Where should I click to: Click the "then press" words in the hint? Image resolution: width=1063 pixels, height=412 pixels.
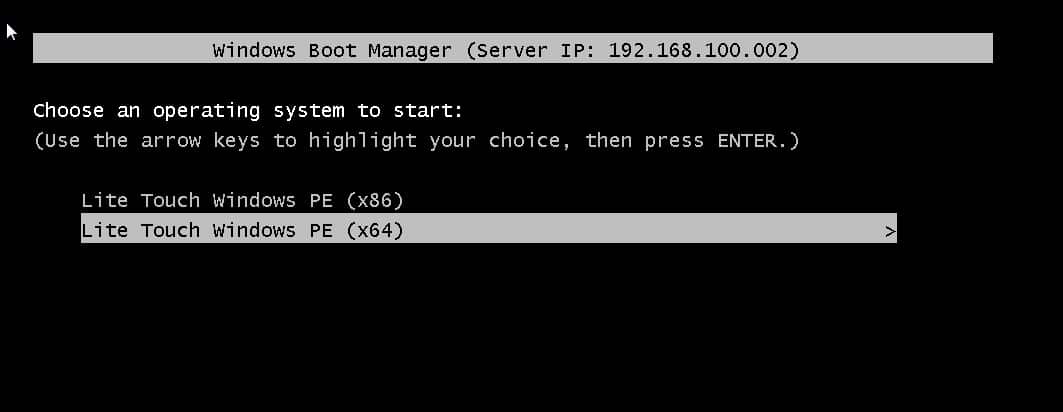tap(644, 141)
